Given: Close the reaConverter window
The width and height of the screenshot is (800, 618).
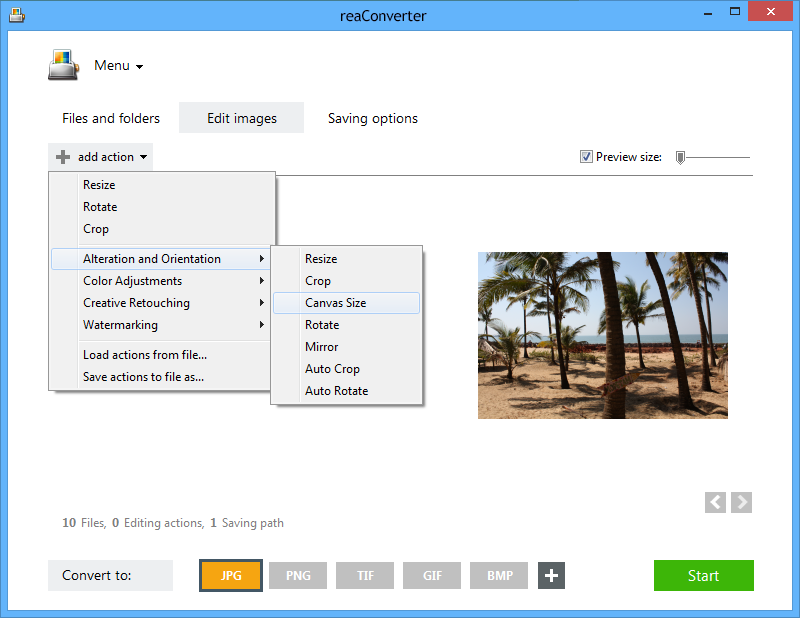Looking at the screenshot, I should point(771,11).
